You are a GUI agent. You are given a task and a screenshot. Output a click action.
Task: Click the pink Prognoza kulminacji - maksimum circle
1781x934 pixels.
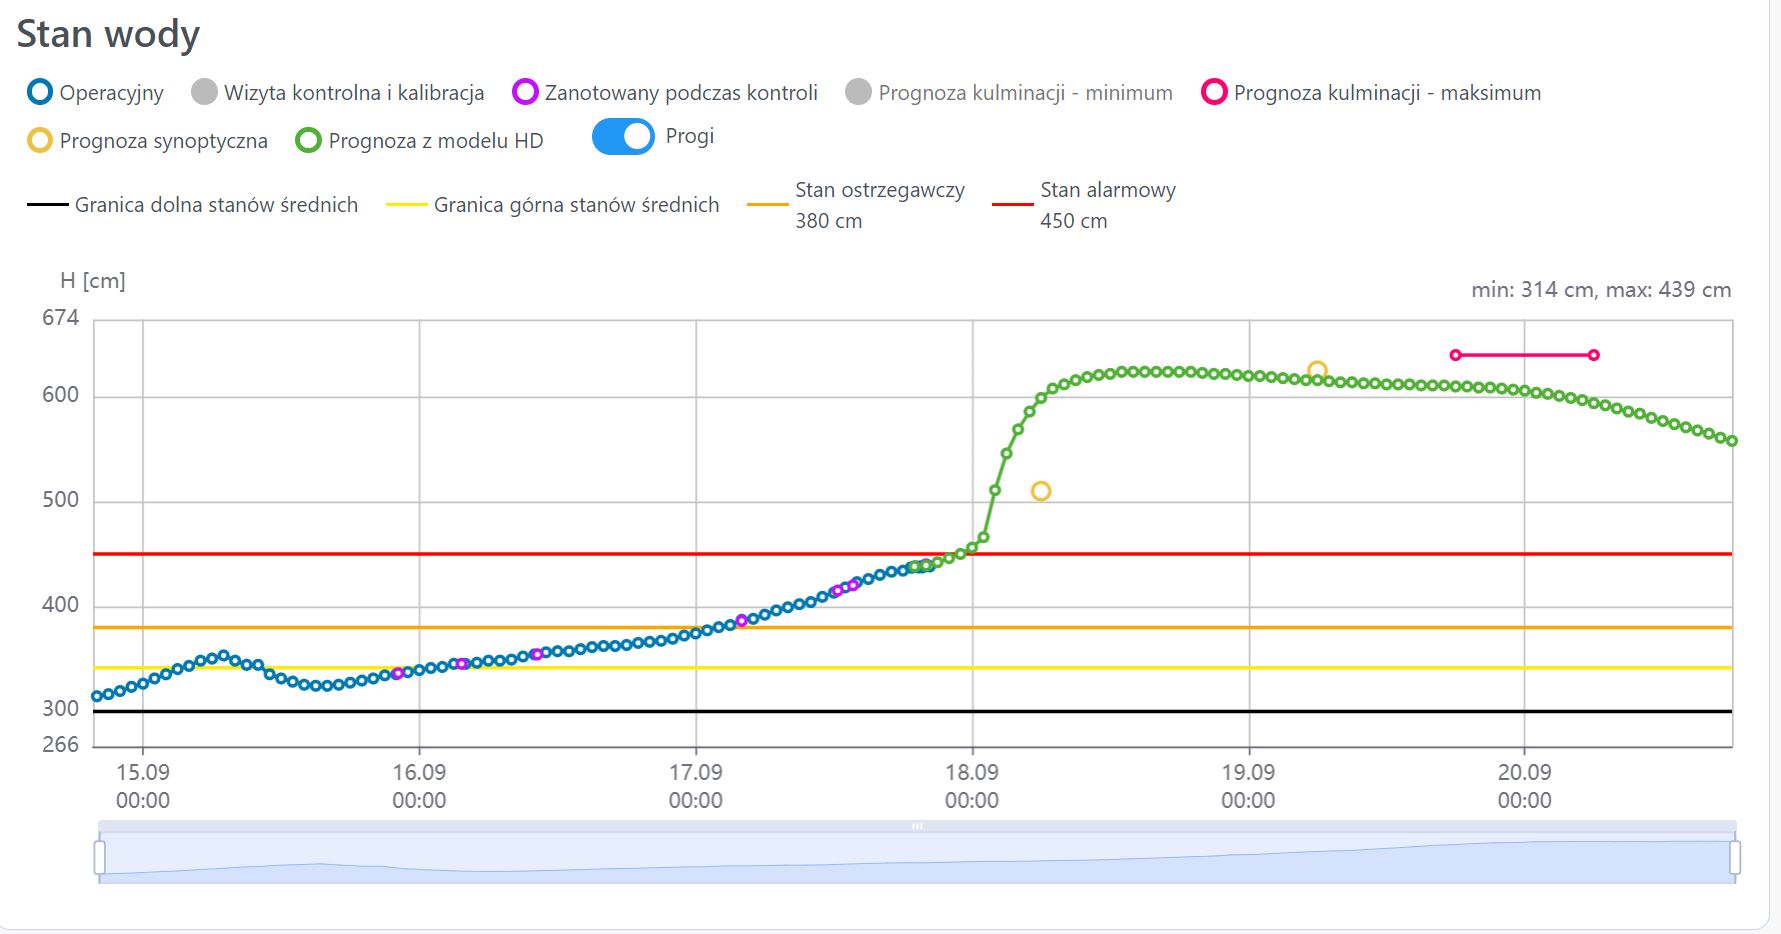coord(1214,93)
